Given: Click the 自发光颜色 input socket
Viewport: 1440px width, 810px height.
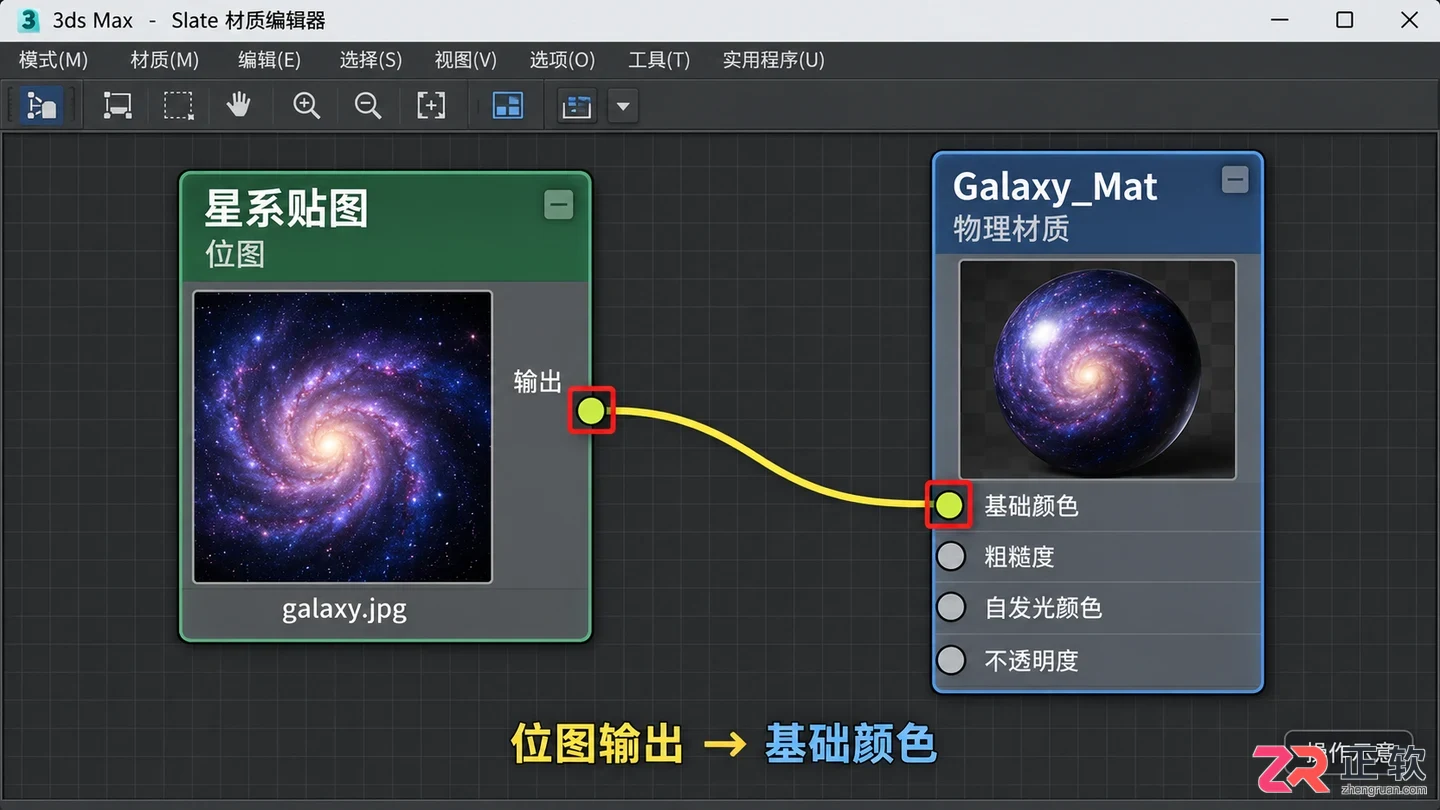Looking at the screenshot, I should pyautogui.click(x=951, y=607).
